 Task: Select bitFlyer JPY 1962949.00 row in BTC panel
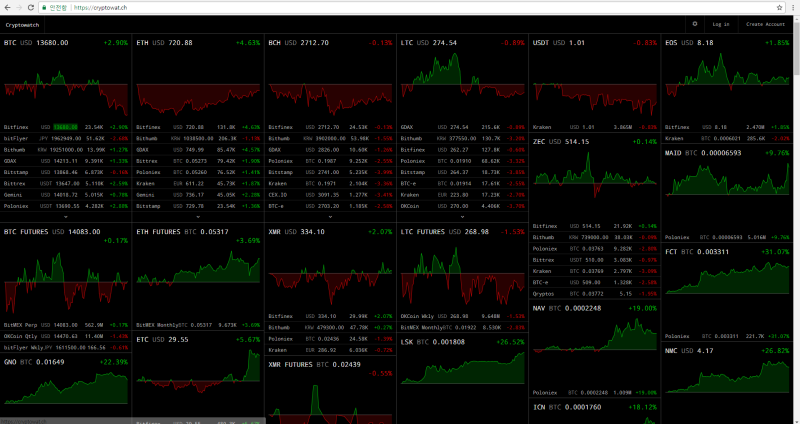pyautogui.click(x=66, y=138)
